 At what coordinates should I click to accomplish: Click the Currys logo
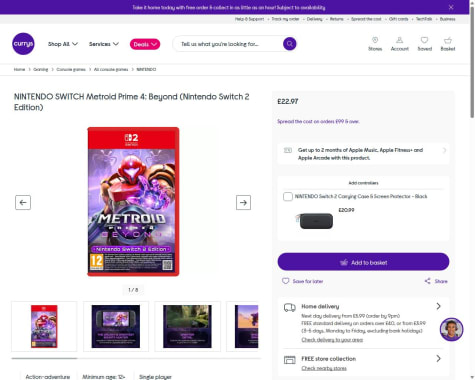pos(23,44)
